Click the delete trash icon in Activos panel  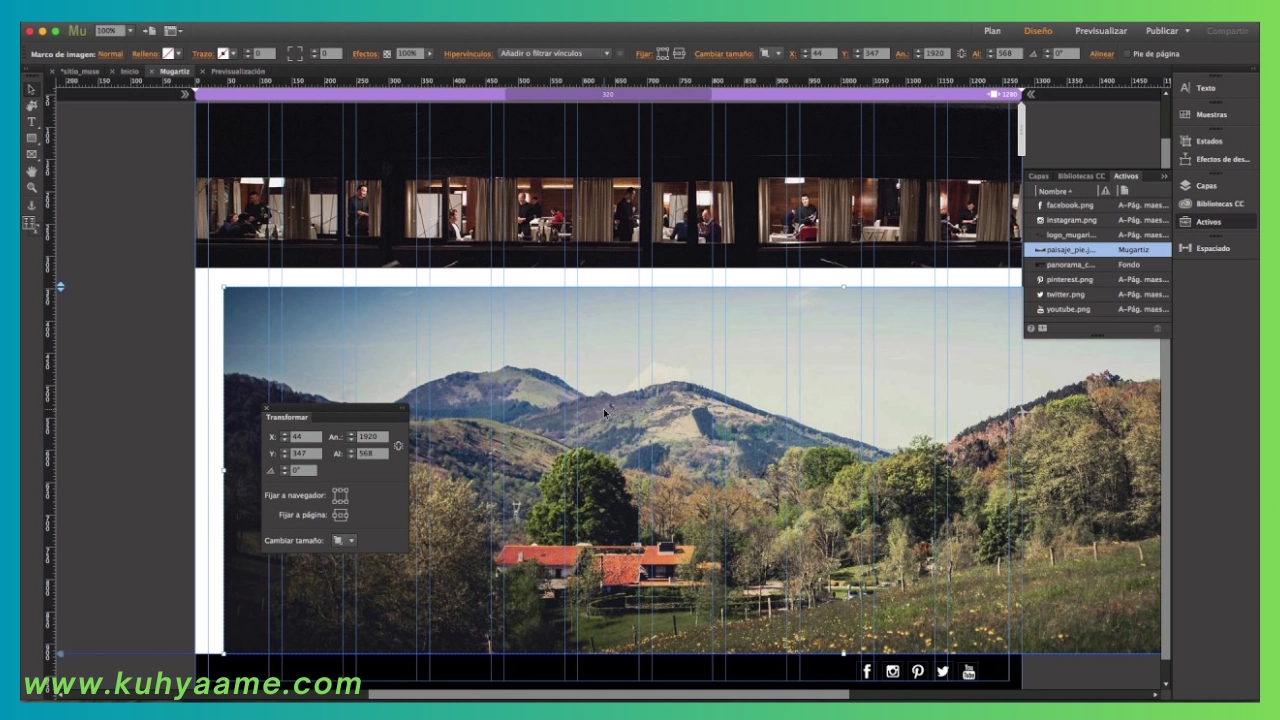click(1158, 328)
